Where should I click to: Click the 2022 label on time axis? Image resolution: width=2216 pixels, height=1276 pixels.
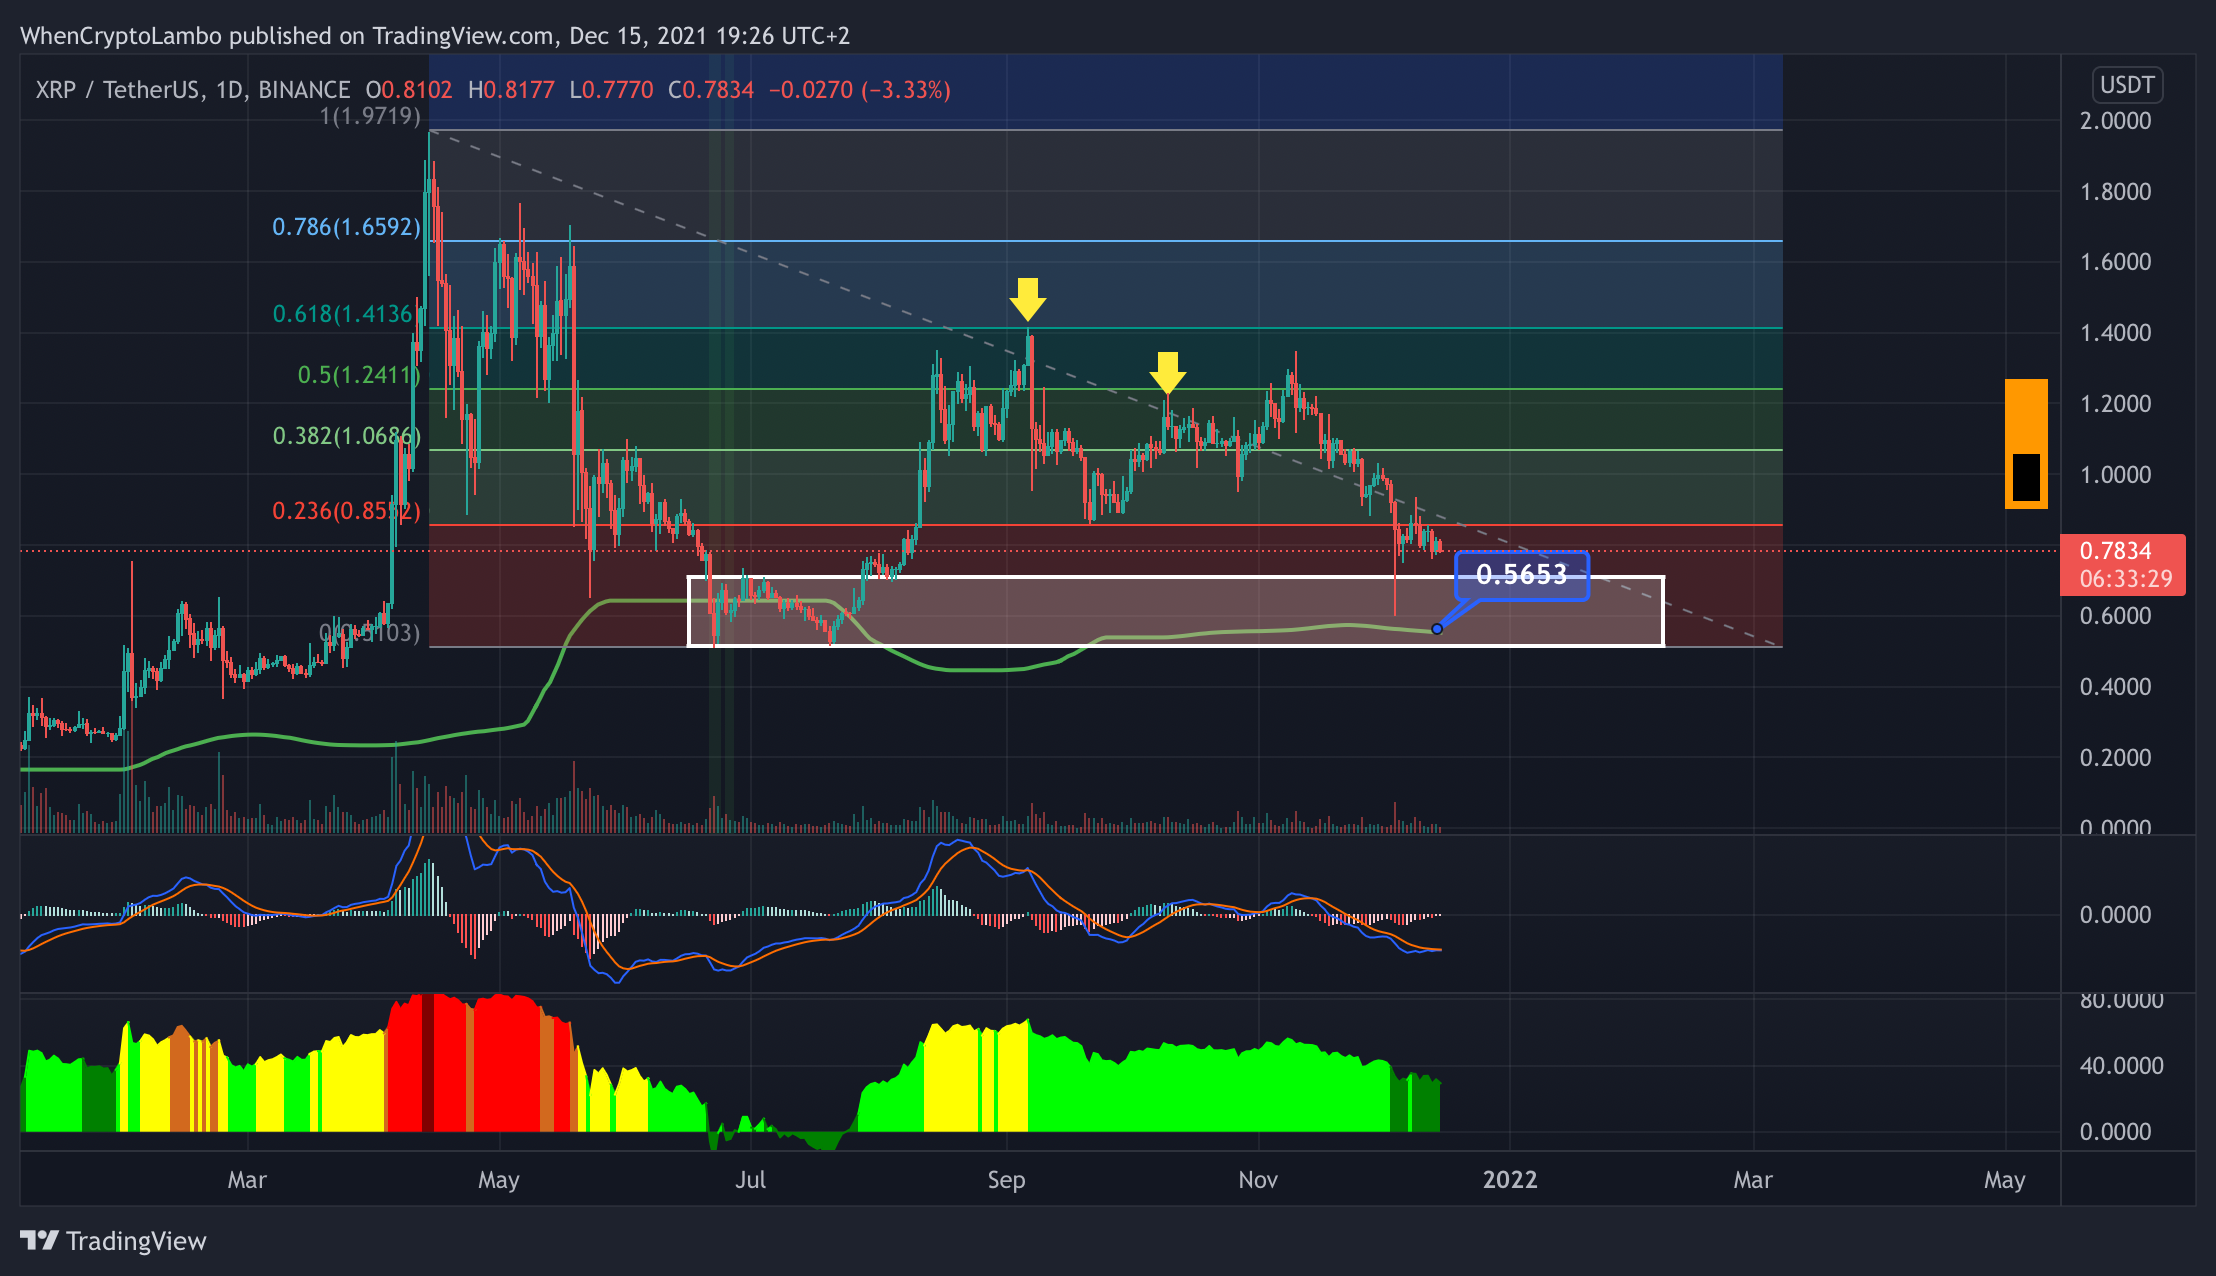click(1510, 1180)
